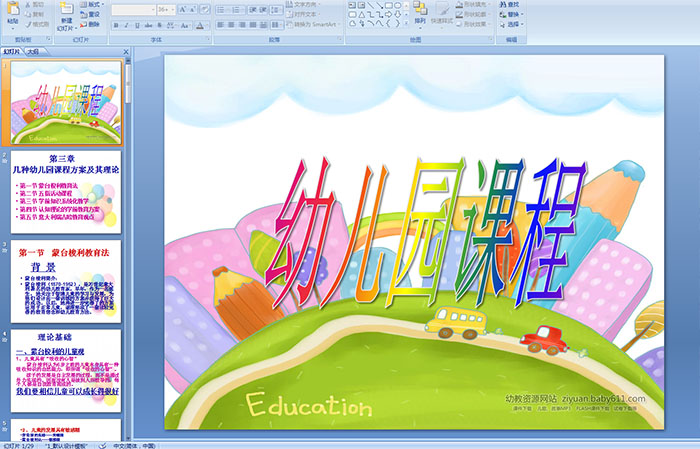The height and width of the screenshot is (449, 700).
Task: Click the New Slide (新建幻灯片) icon
Action: coord(67,9)
